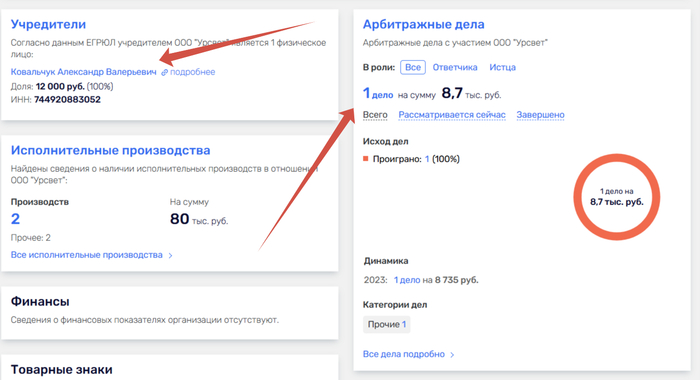Click the financial data absent notice text
700x380 pixels.
tap(145, 320)
